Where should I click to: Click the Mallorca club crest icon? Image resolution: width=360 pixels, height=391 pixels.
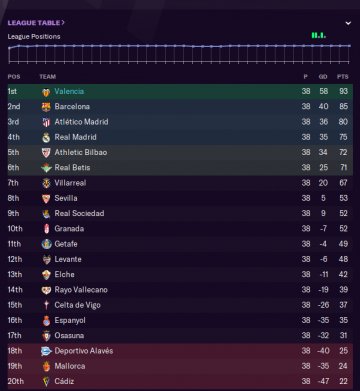(46, 367)
